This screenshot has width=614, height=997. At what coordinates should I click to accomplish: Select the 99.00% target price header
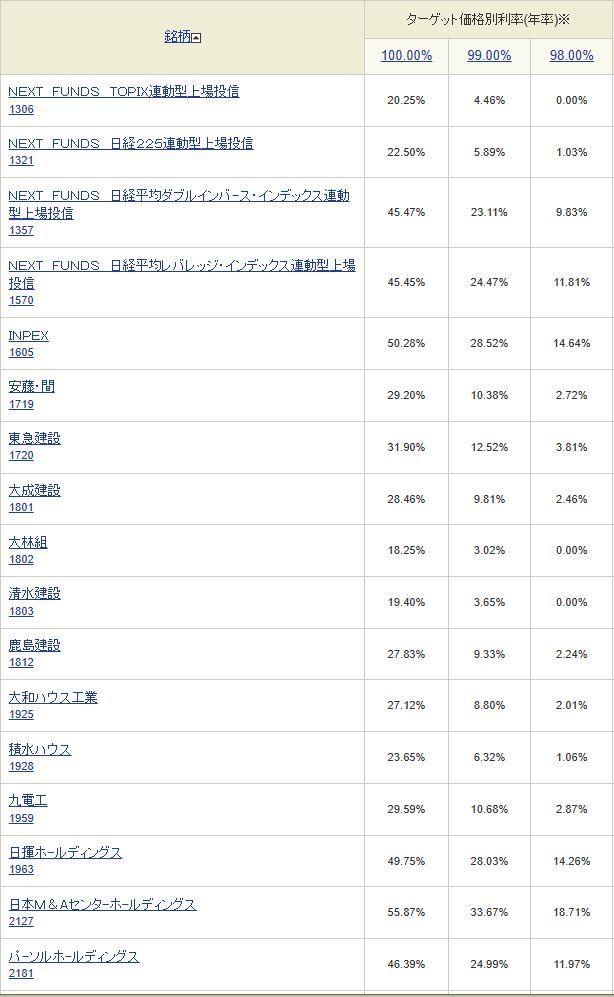(x=489, y=55)
